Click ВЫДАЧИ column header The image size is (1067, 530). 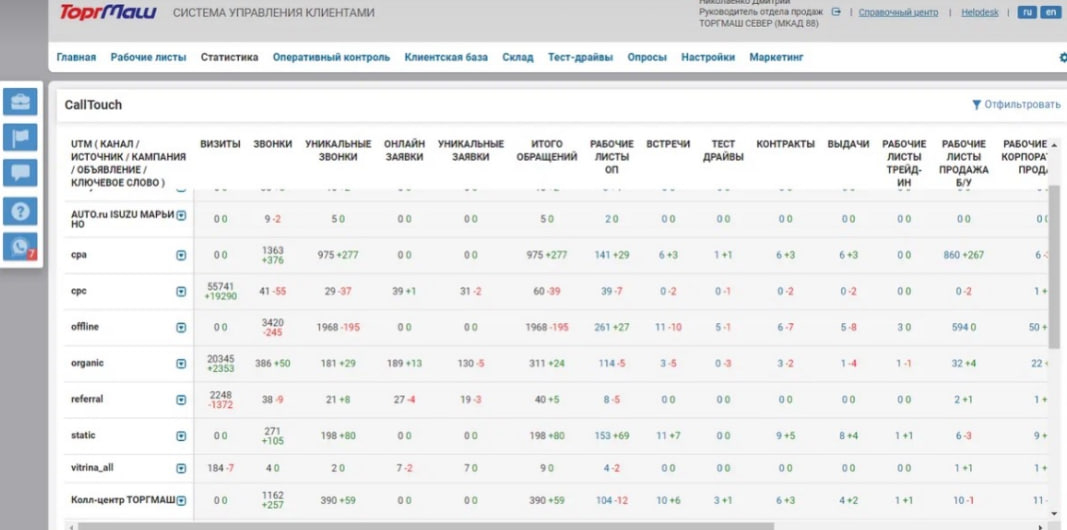pyautogui.click(x=849, y=144)
